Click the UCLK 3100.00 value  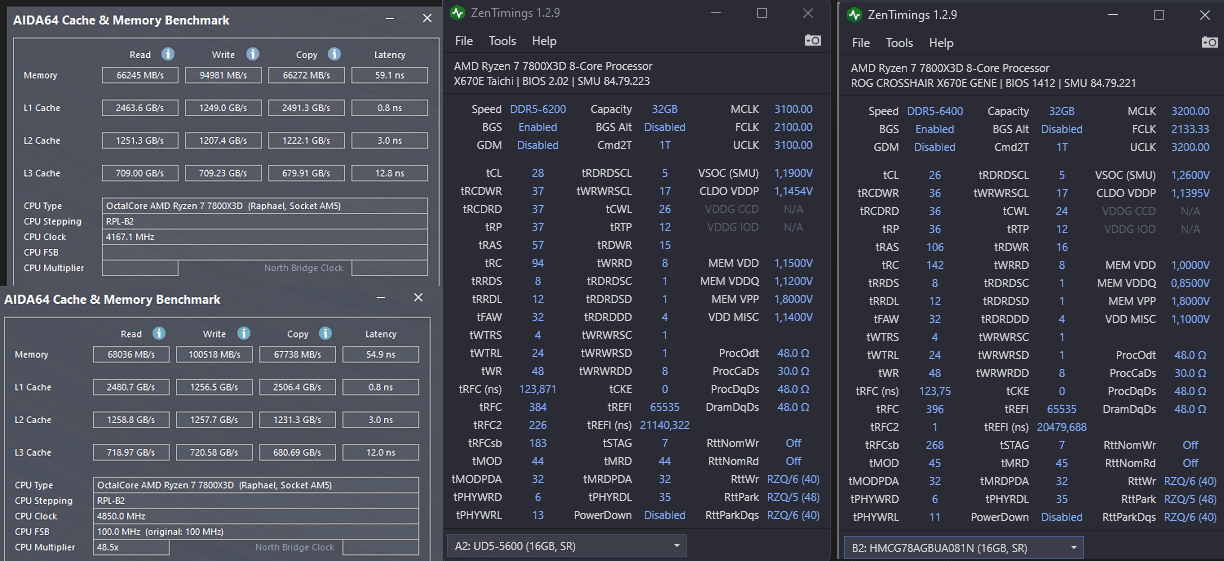point(793,145)
